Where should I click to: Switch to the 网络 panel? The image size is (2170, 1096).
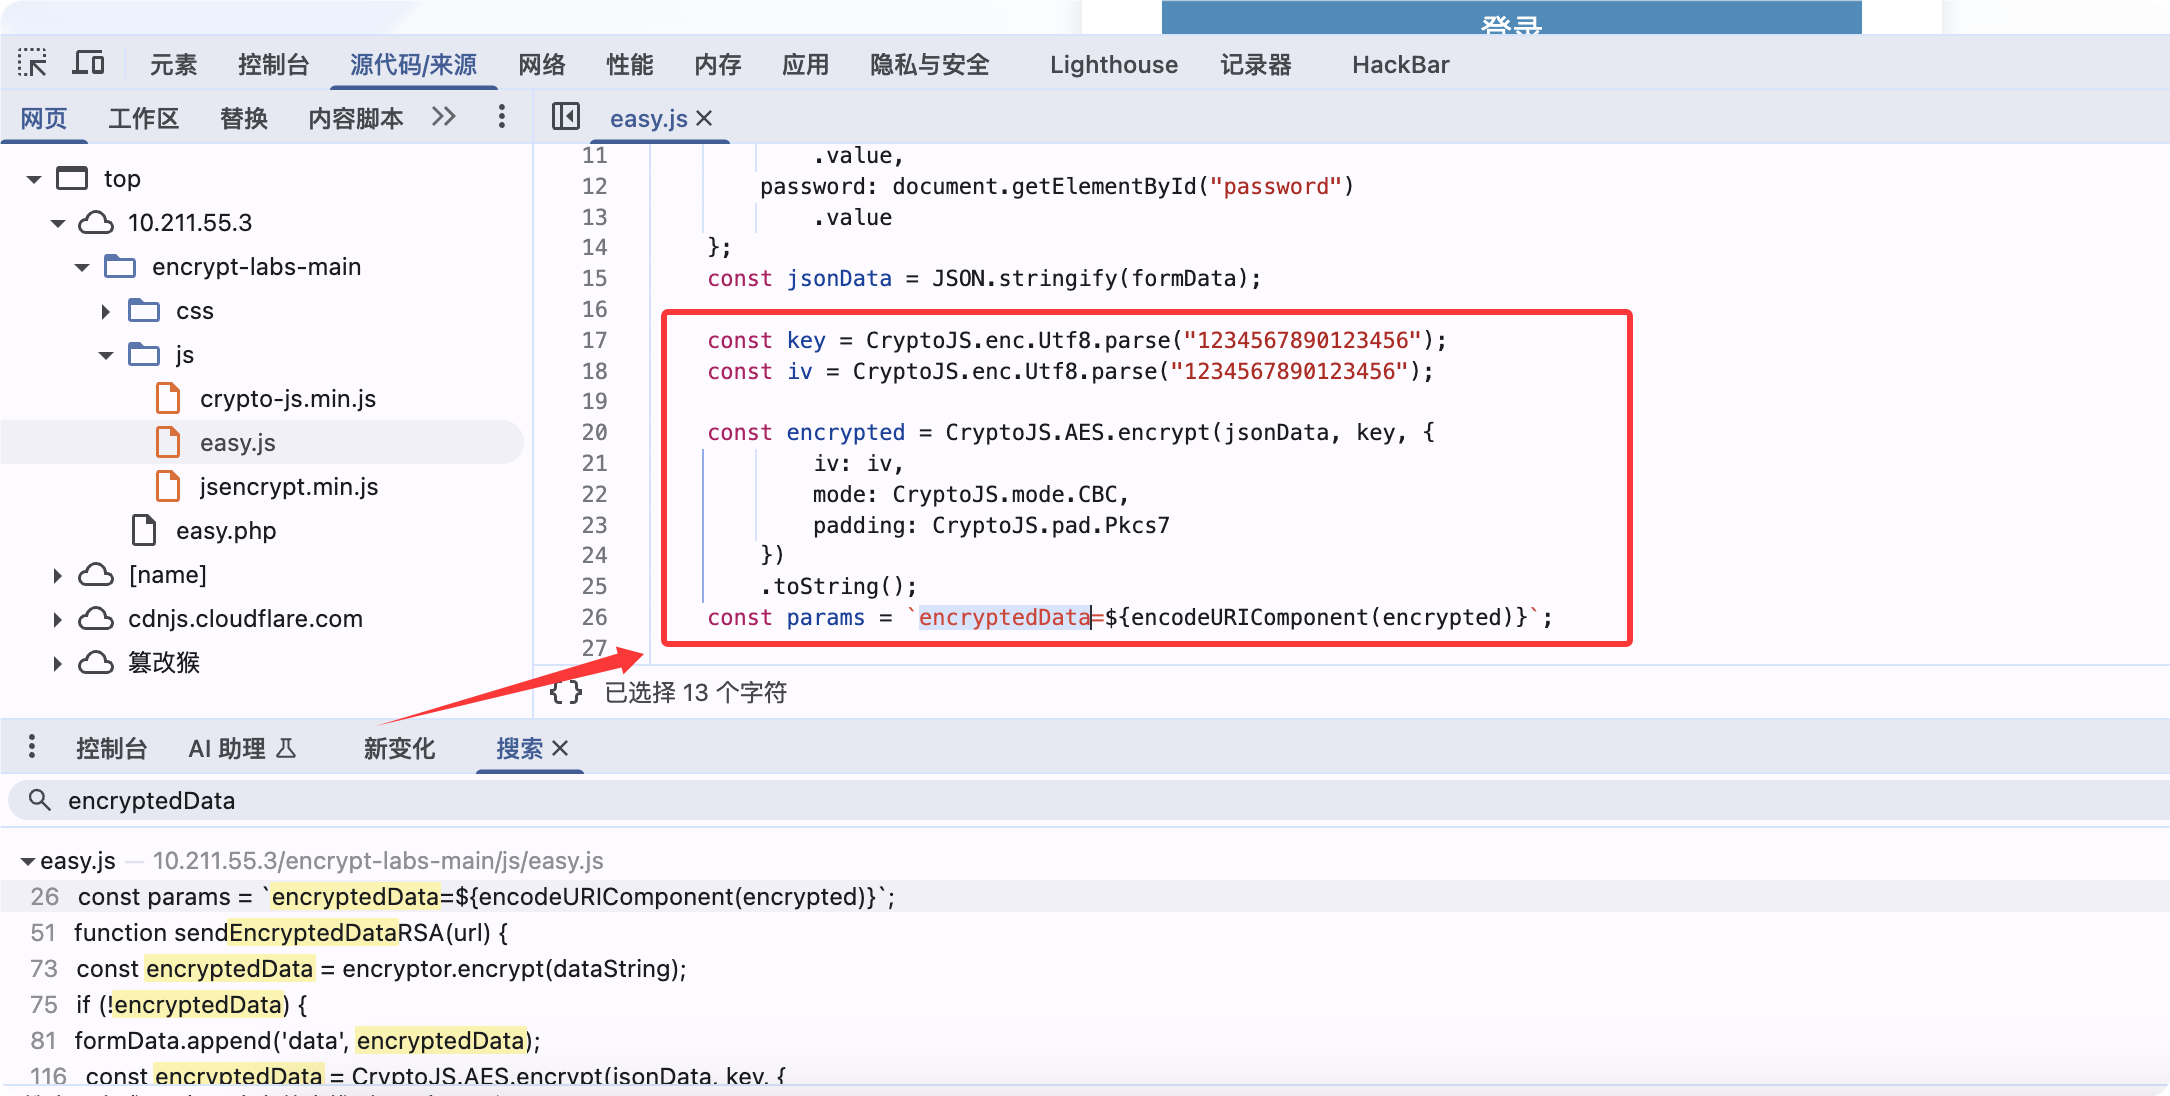pos(542,64)
